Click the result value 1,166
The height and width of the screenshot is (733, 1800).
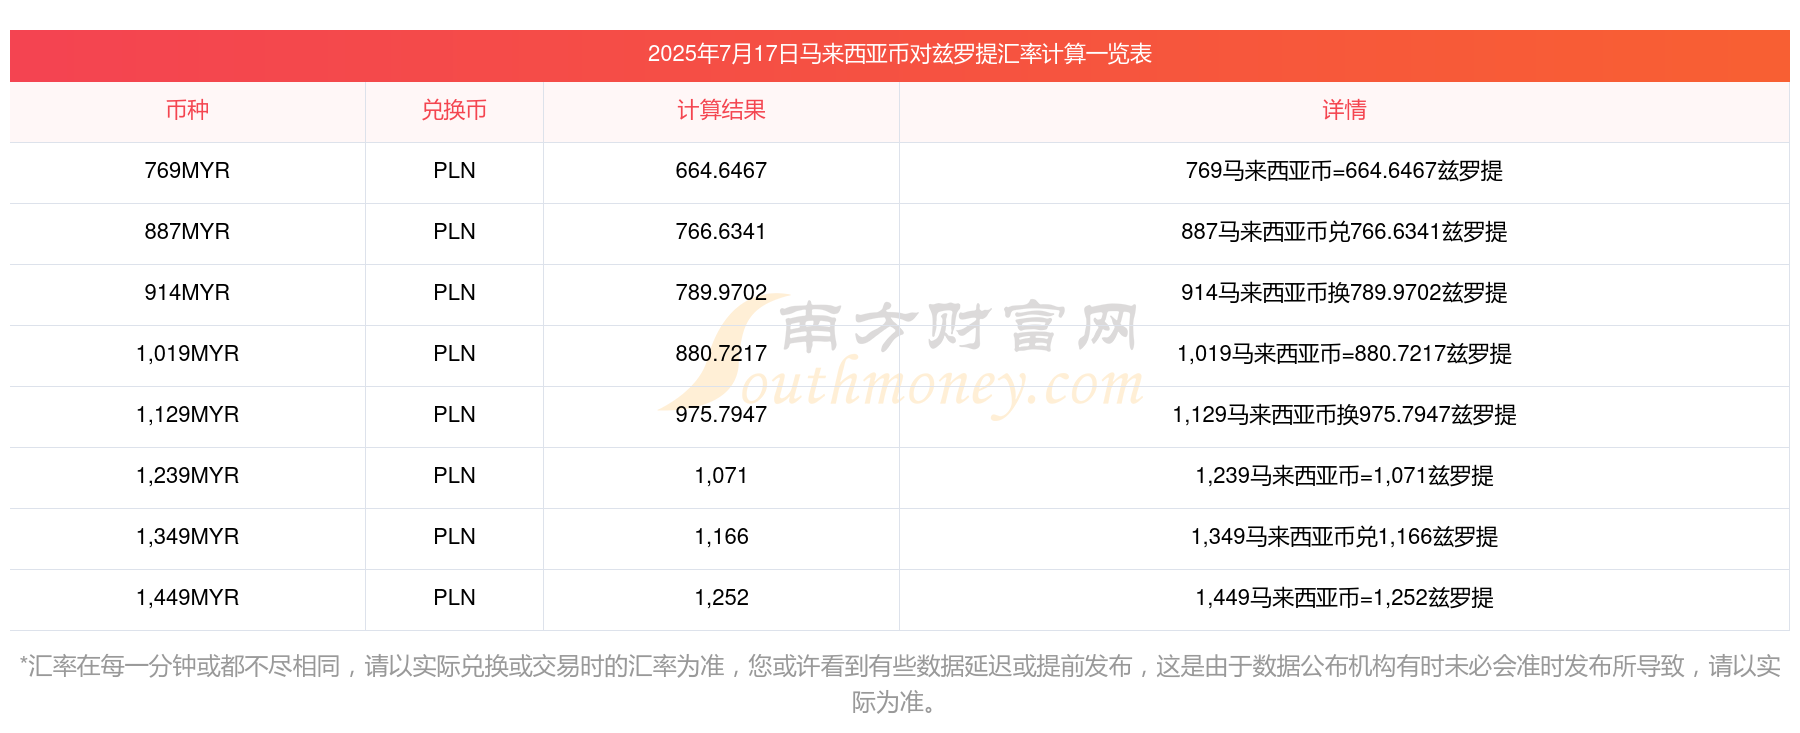click(x=721, y=537)
